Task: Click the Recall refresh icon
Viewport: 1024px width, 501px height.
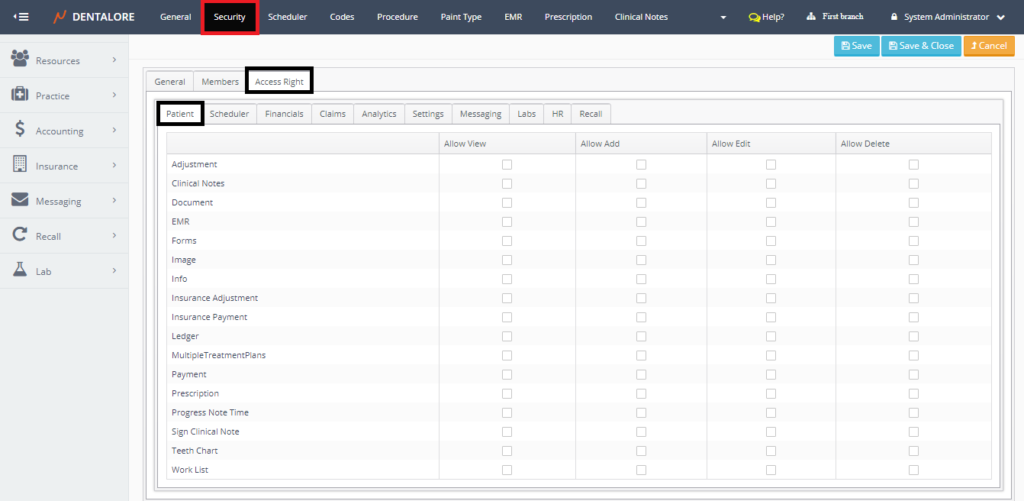Action: [x=19, y=236]
